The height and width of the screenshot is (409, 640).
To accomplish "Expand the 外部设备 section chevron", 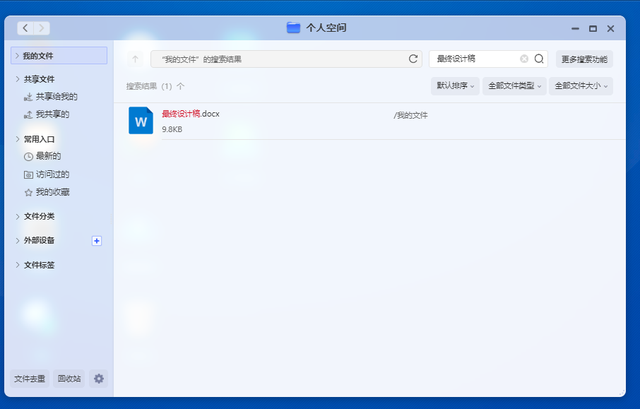I will 18,240.
